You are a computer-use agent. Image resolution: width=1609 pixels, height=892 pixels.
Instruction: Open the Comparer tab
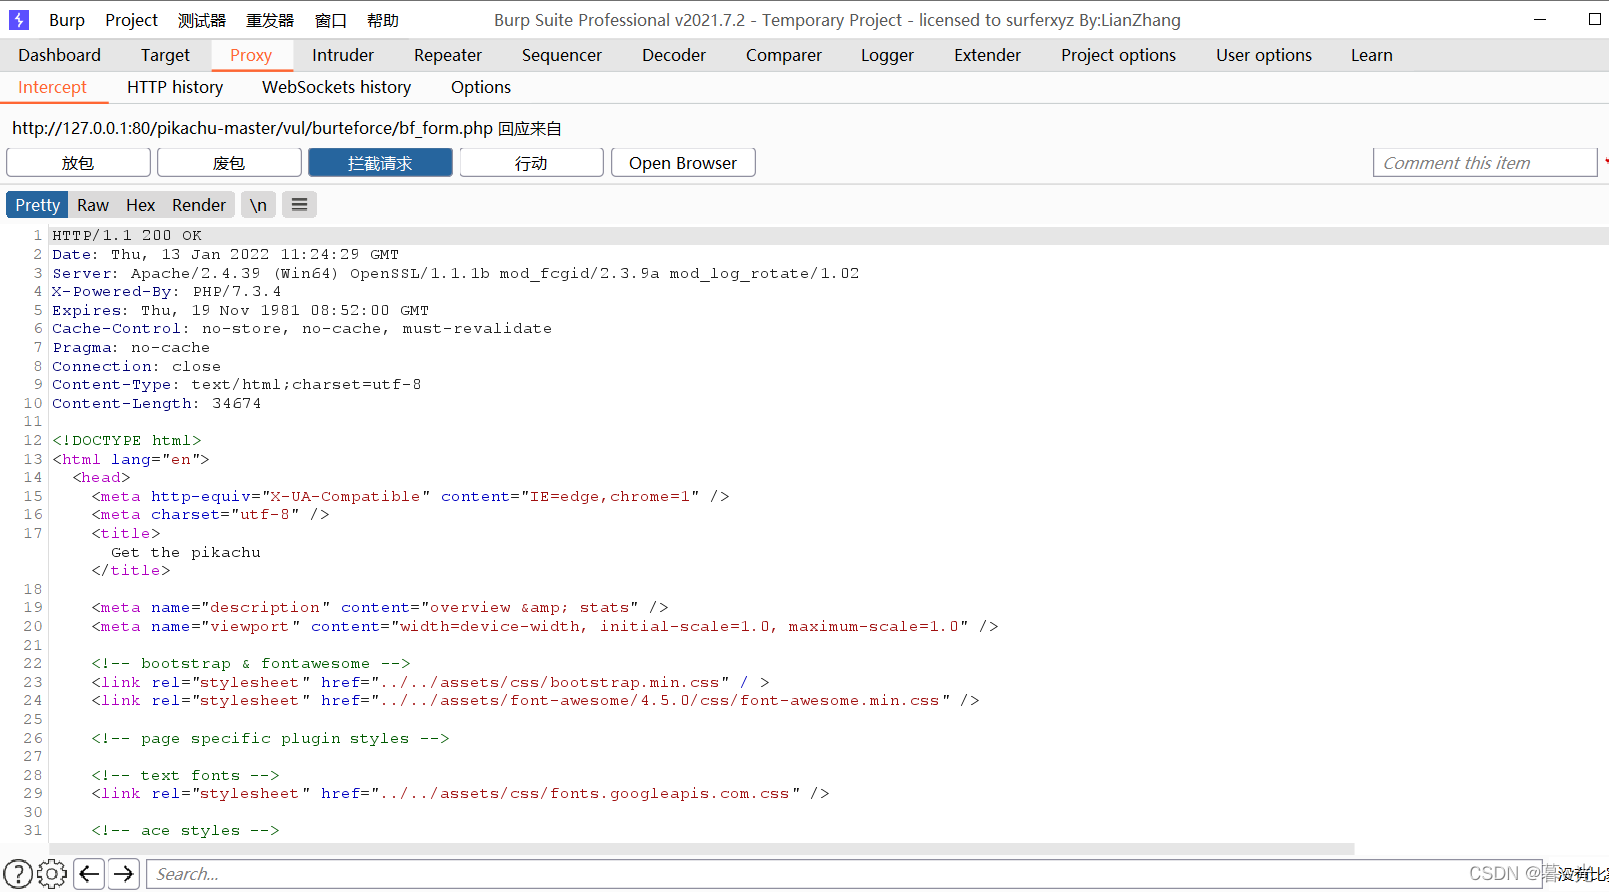coord(784,55)
